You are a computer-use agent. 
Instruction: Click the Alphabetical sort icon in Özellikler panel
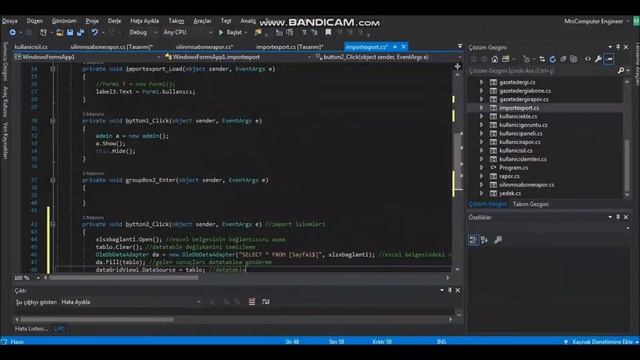tap(484, 240)
